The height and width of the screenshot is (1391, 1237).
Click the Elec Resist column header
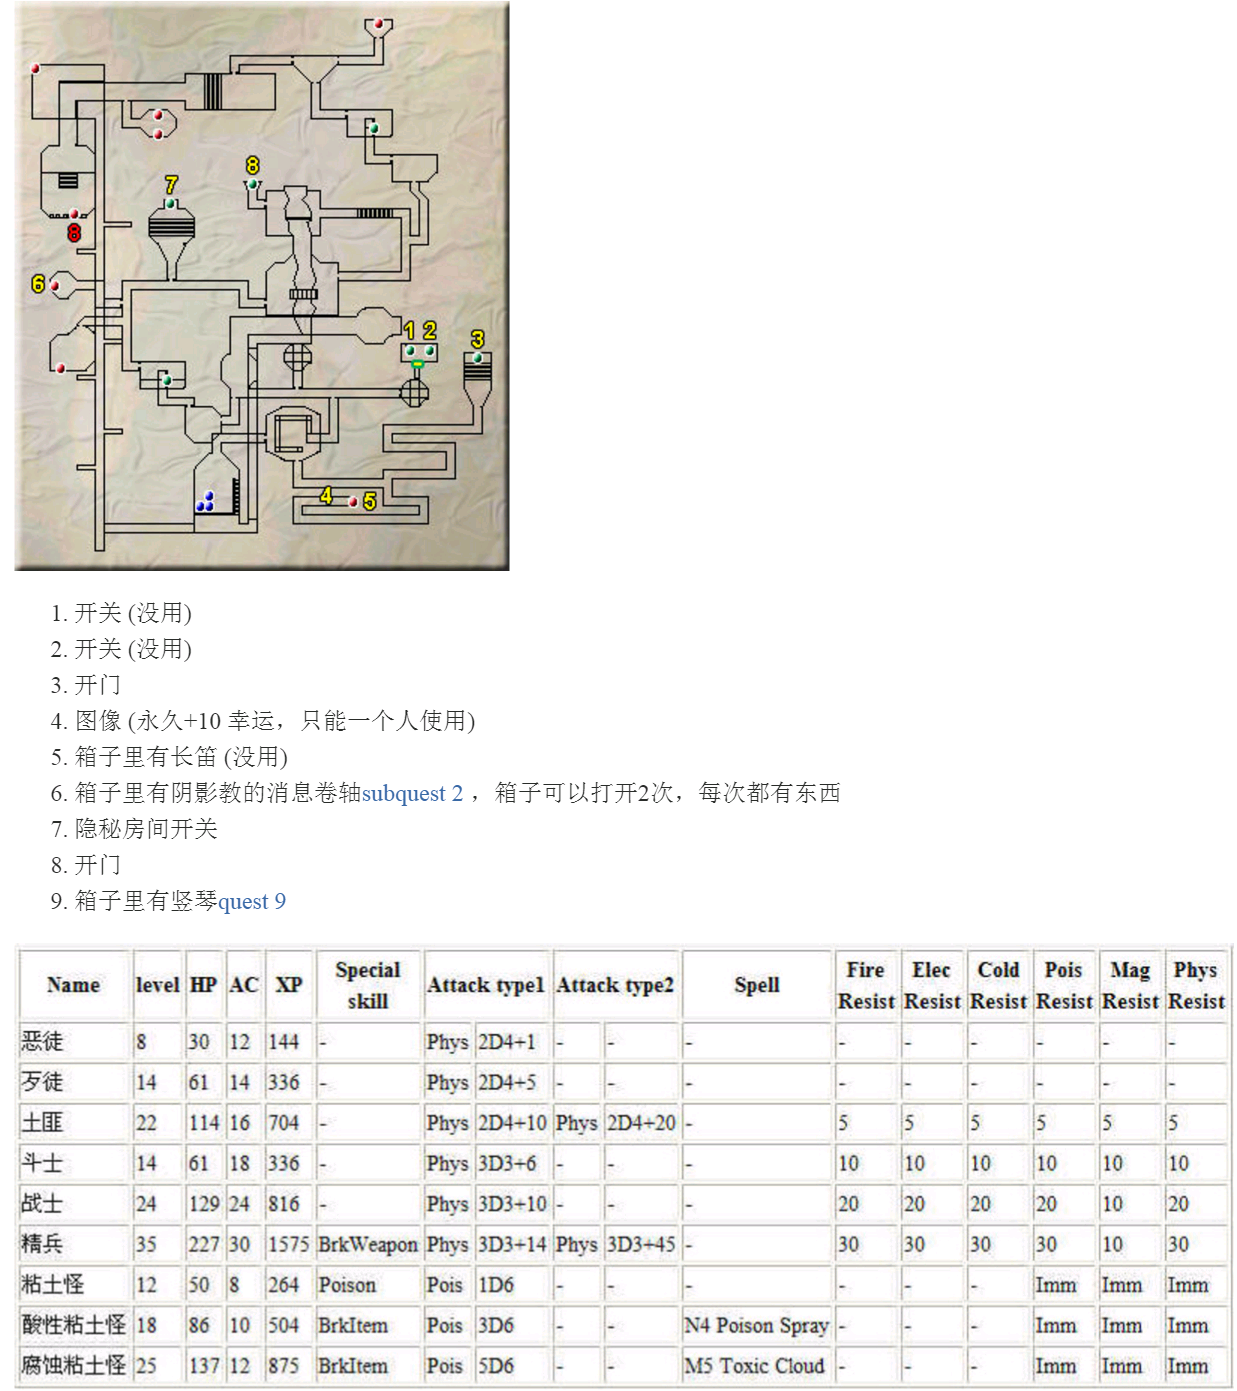click(932, 985)
